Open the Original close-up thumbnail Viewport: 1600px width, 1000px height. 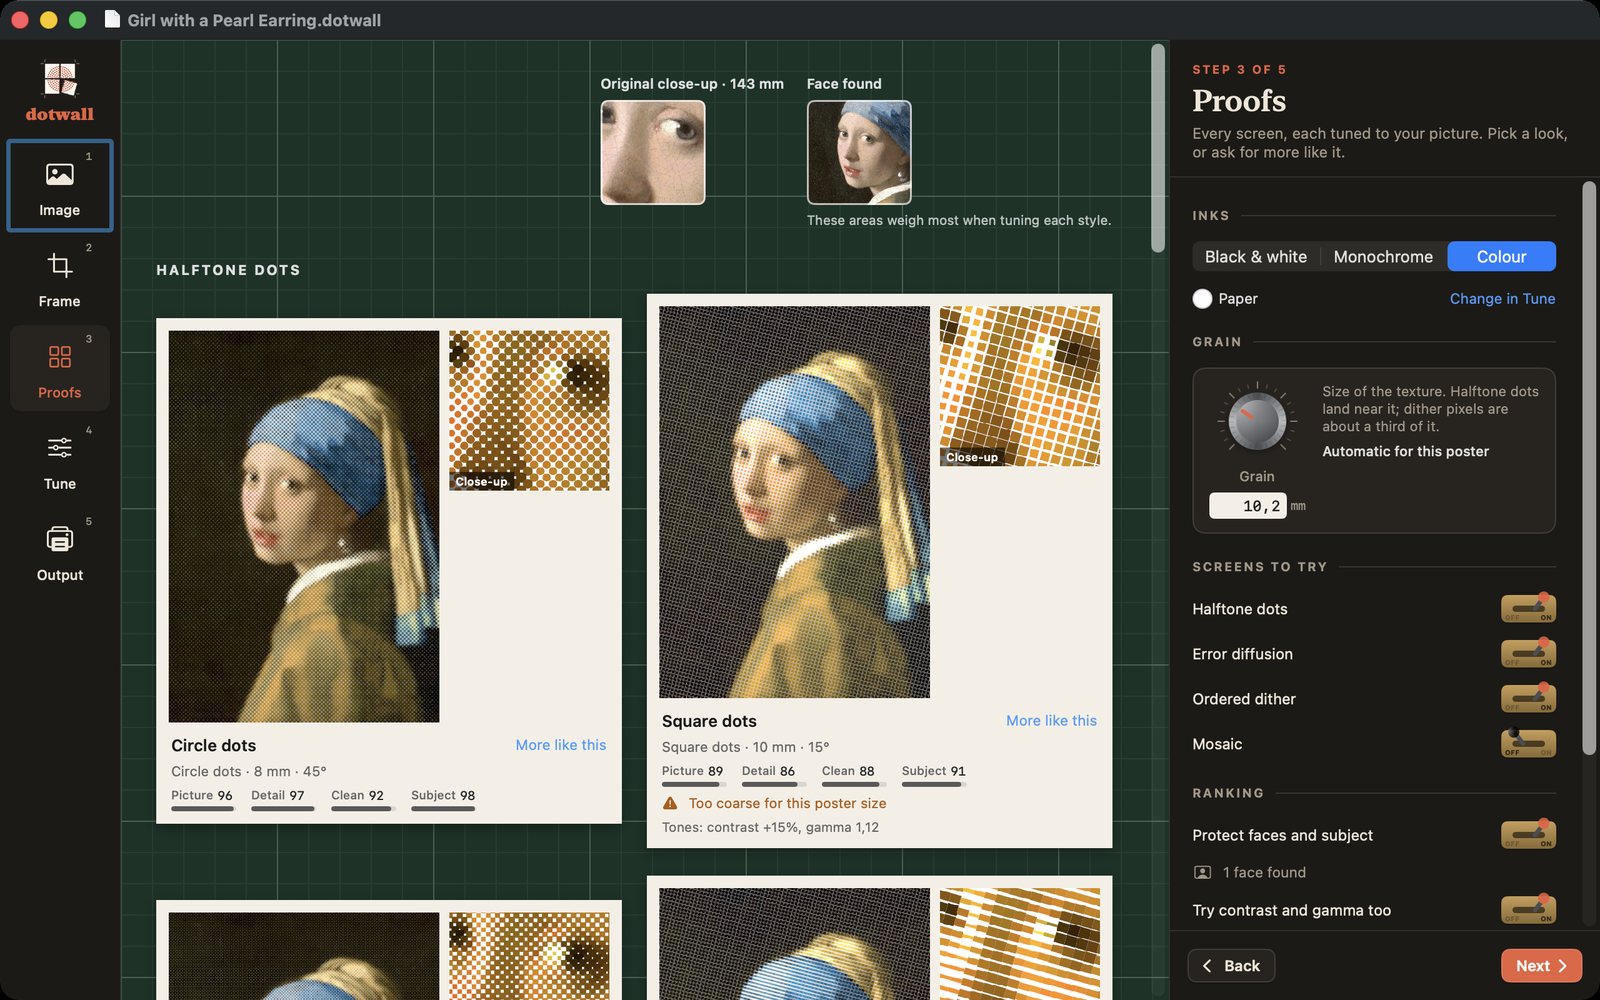(653, 153)
